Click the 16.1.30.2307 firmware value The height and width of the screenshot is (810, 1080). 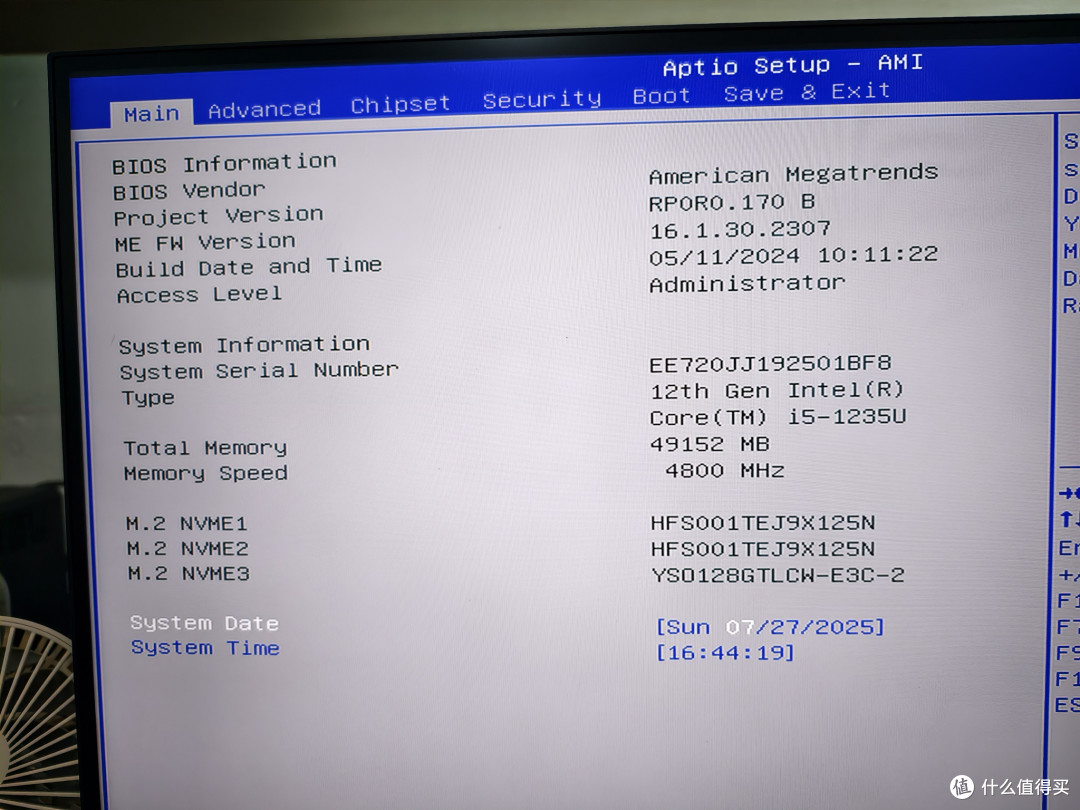[x=740, y=229]
